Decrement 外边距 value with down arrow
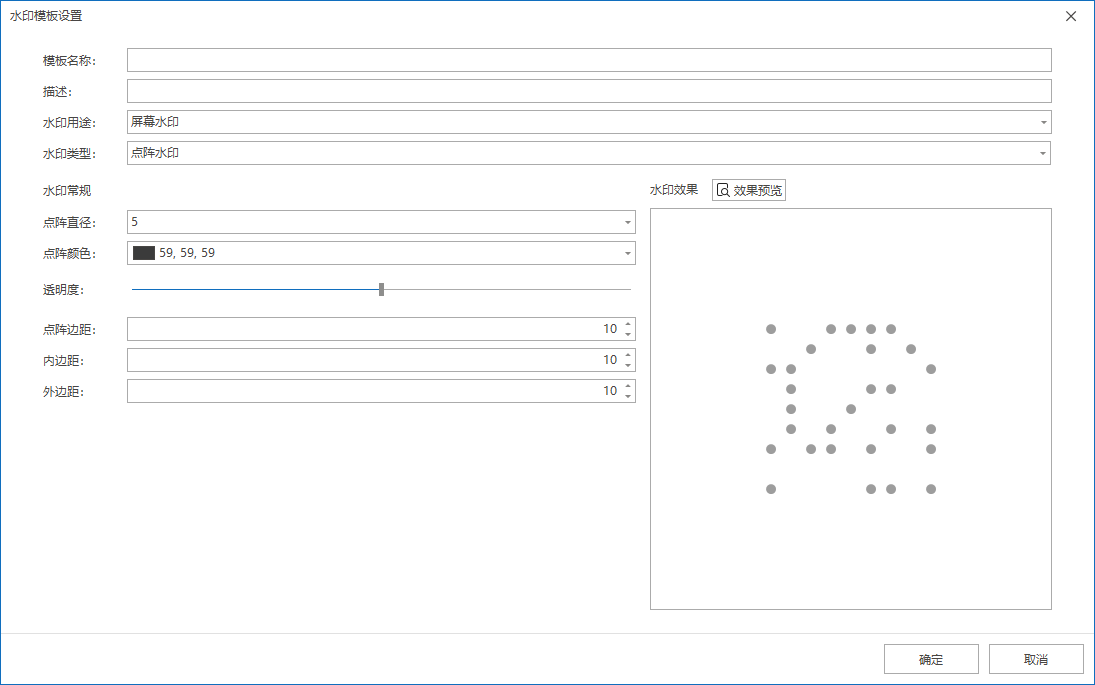This screenshot has height=685, width=1095. (628, 396)
